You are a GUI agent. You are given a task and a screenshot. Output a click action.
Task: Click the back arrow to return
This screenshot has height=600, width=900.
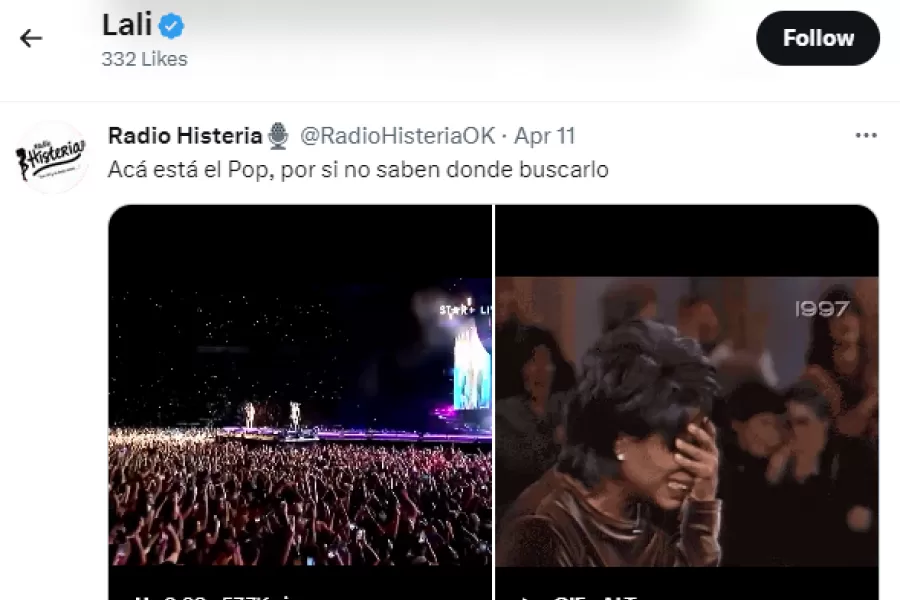pyautogui.click(x=31, y=37)
